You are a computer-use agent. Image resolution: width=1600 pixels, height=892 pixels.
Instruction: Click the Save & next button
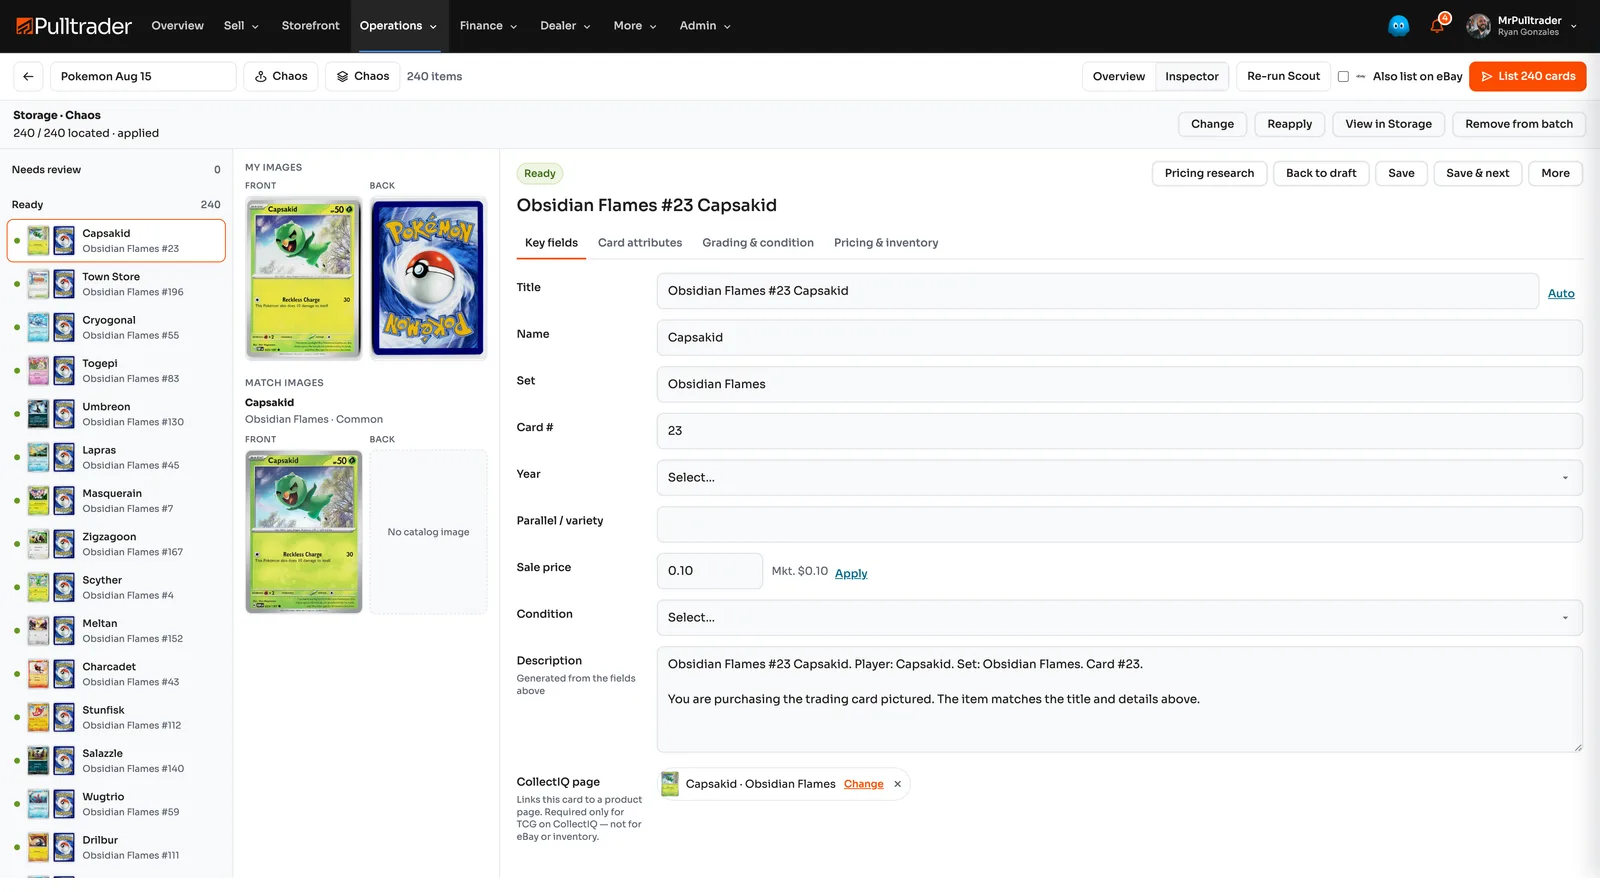tap(1477, 173)
